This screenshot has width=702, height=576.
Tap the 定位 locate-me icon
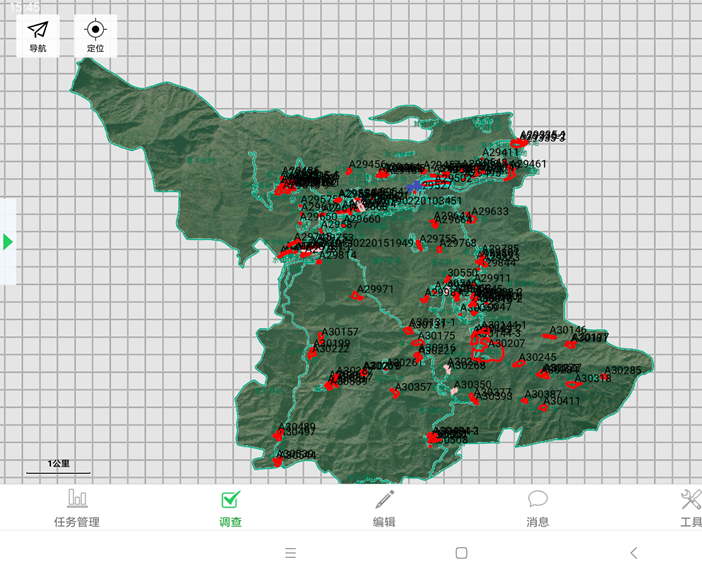pos(95,35)
